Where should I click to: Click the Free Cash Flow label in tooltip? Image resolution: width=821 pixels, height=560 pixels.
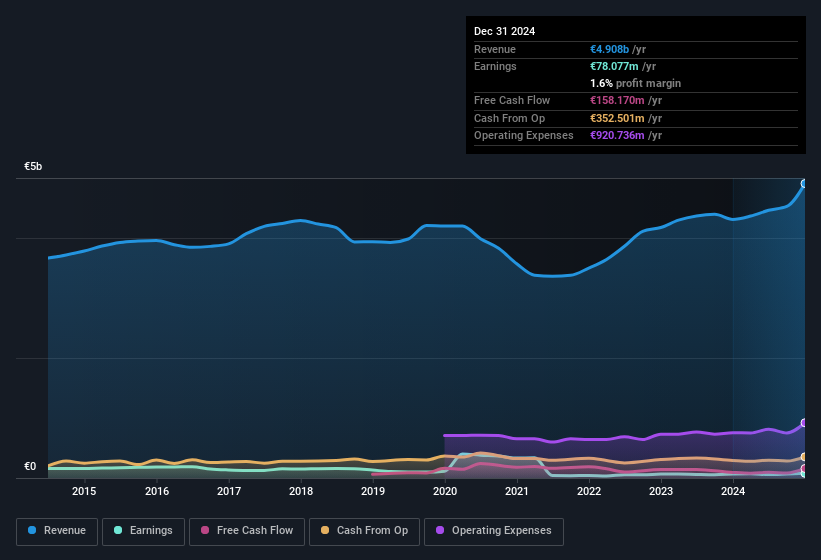pos(512,100)
